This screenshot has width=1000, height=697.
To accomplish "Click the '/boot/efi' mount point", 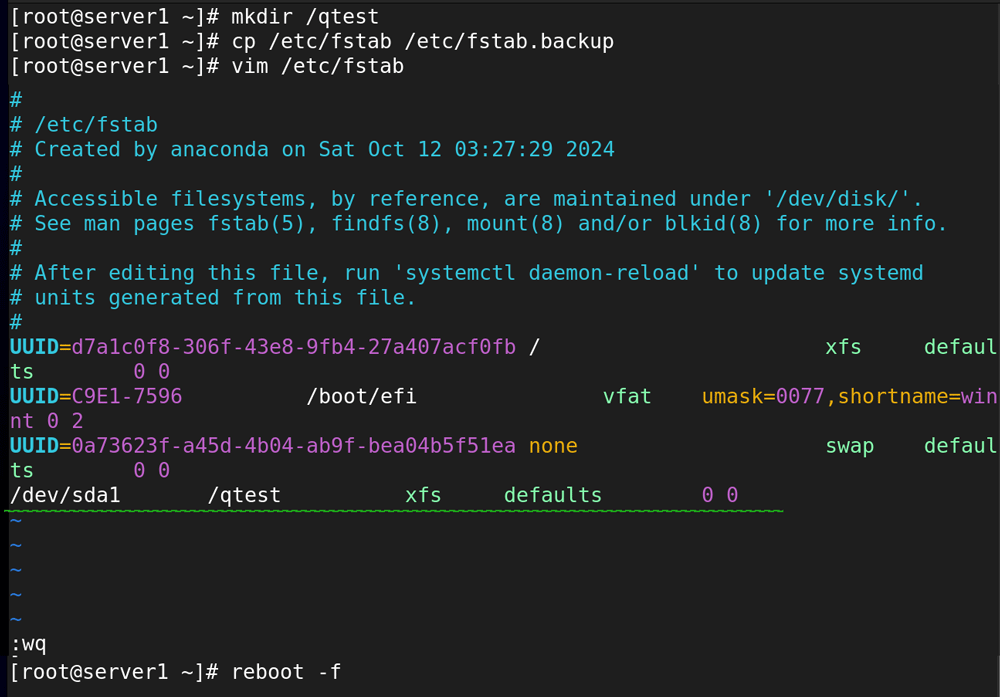I will 361,397.
